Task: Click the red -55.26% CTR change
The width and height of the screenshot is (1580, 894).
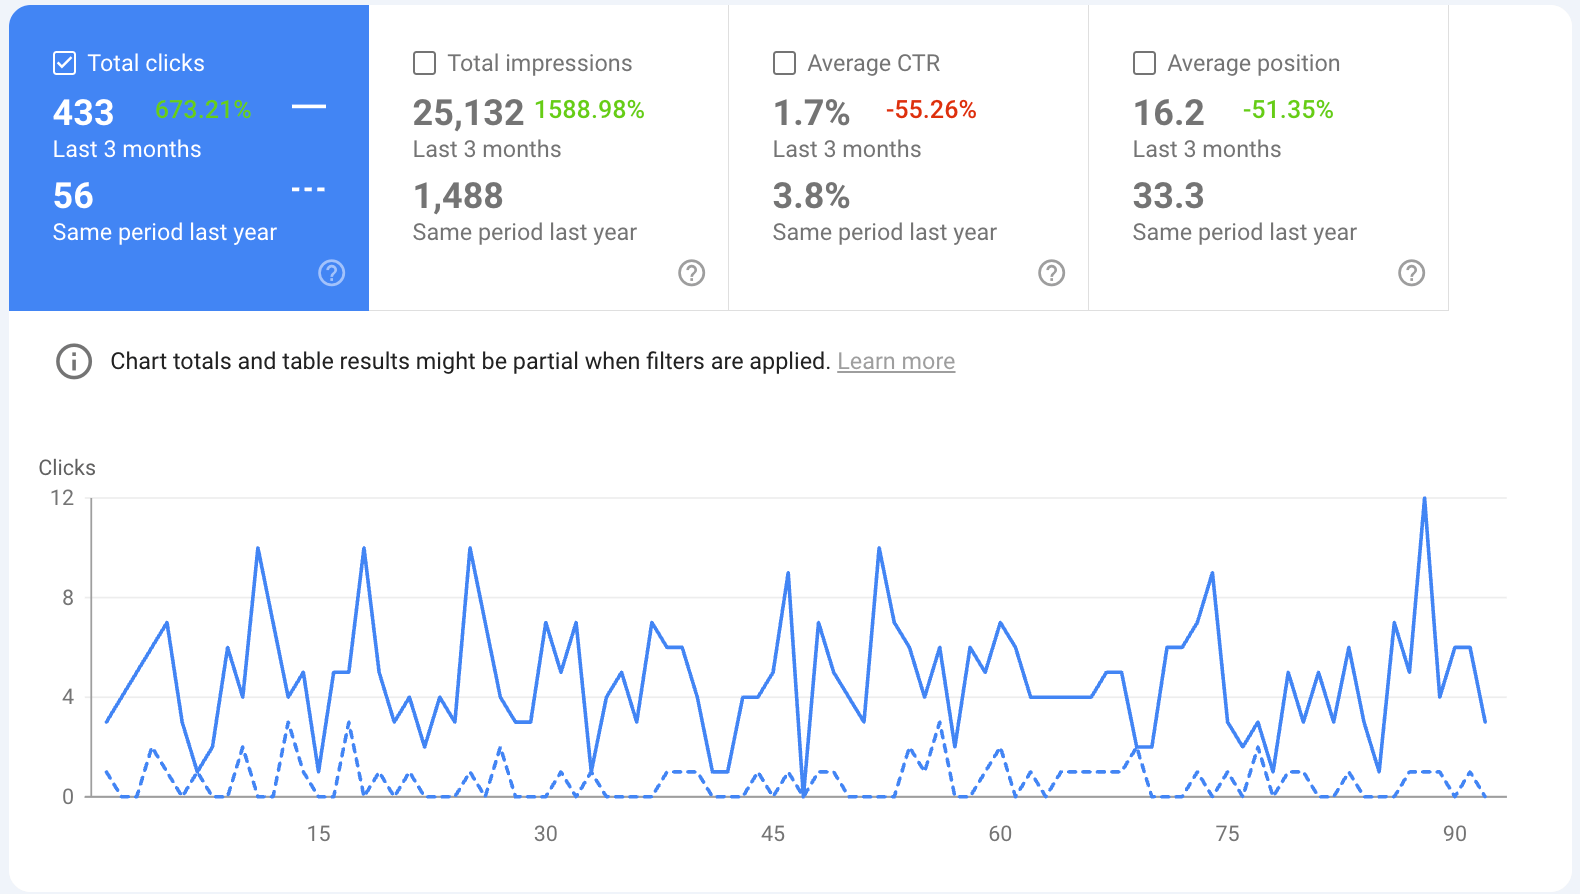Action: (930, 110)
